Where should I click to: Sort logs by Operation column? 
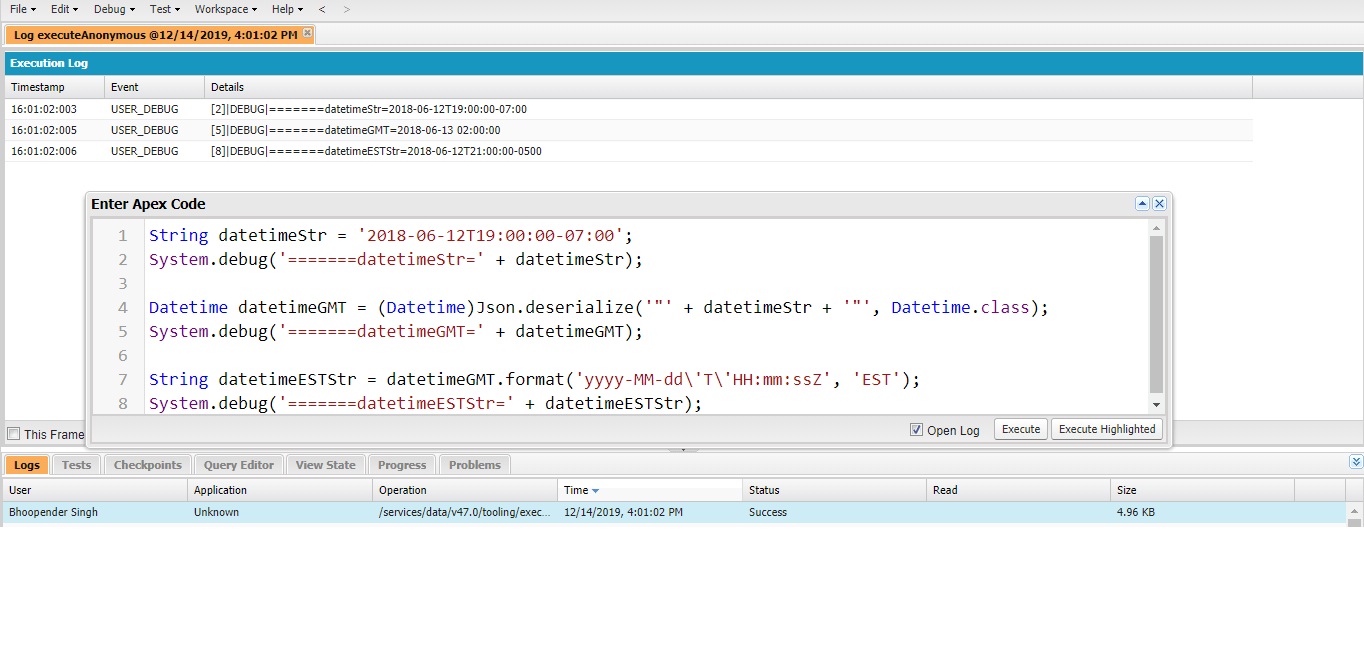(x=465, y=490)
